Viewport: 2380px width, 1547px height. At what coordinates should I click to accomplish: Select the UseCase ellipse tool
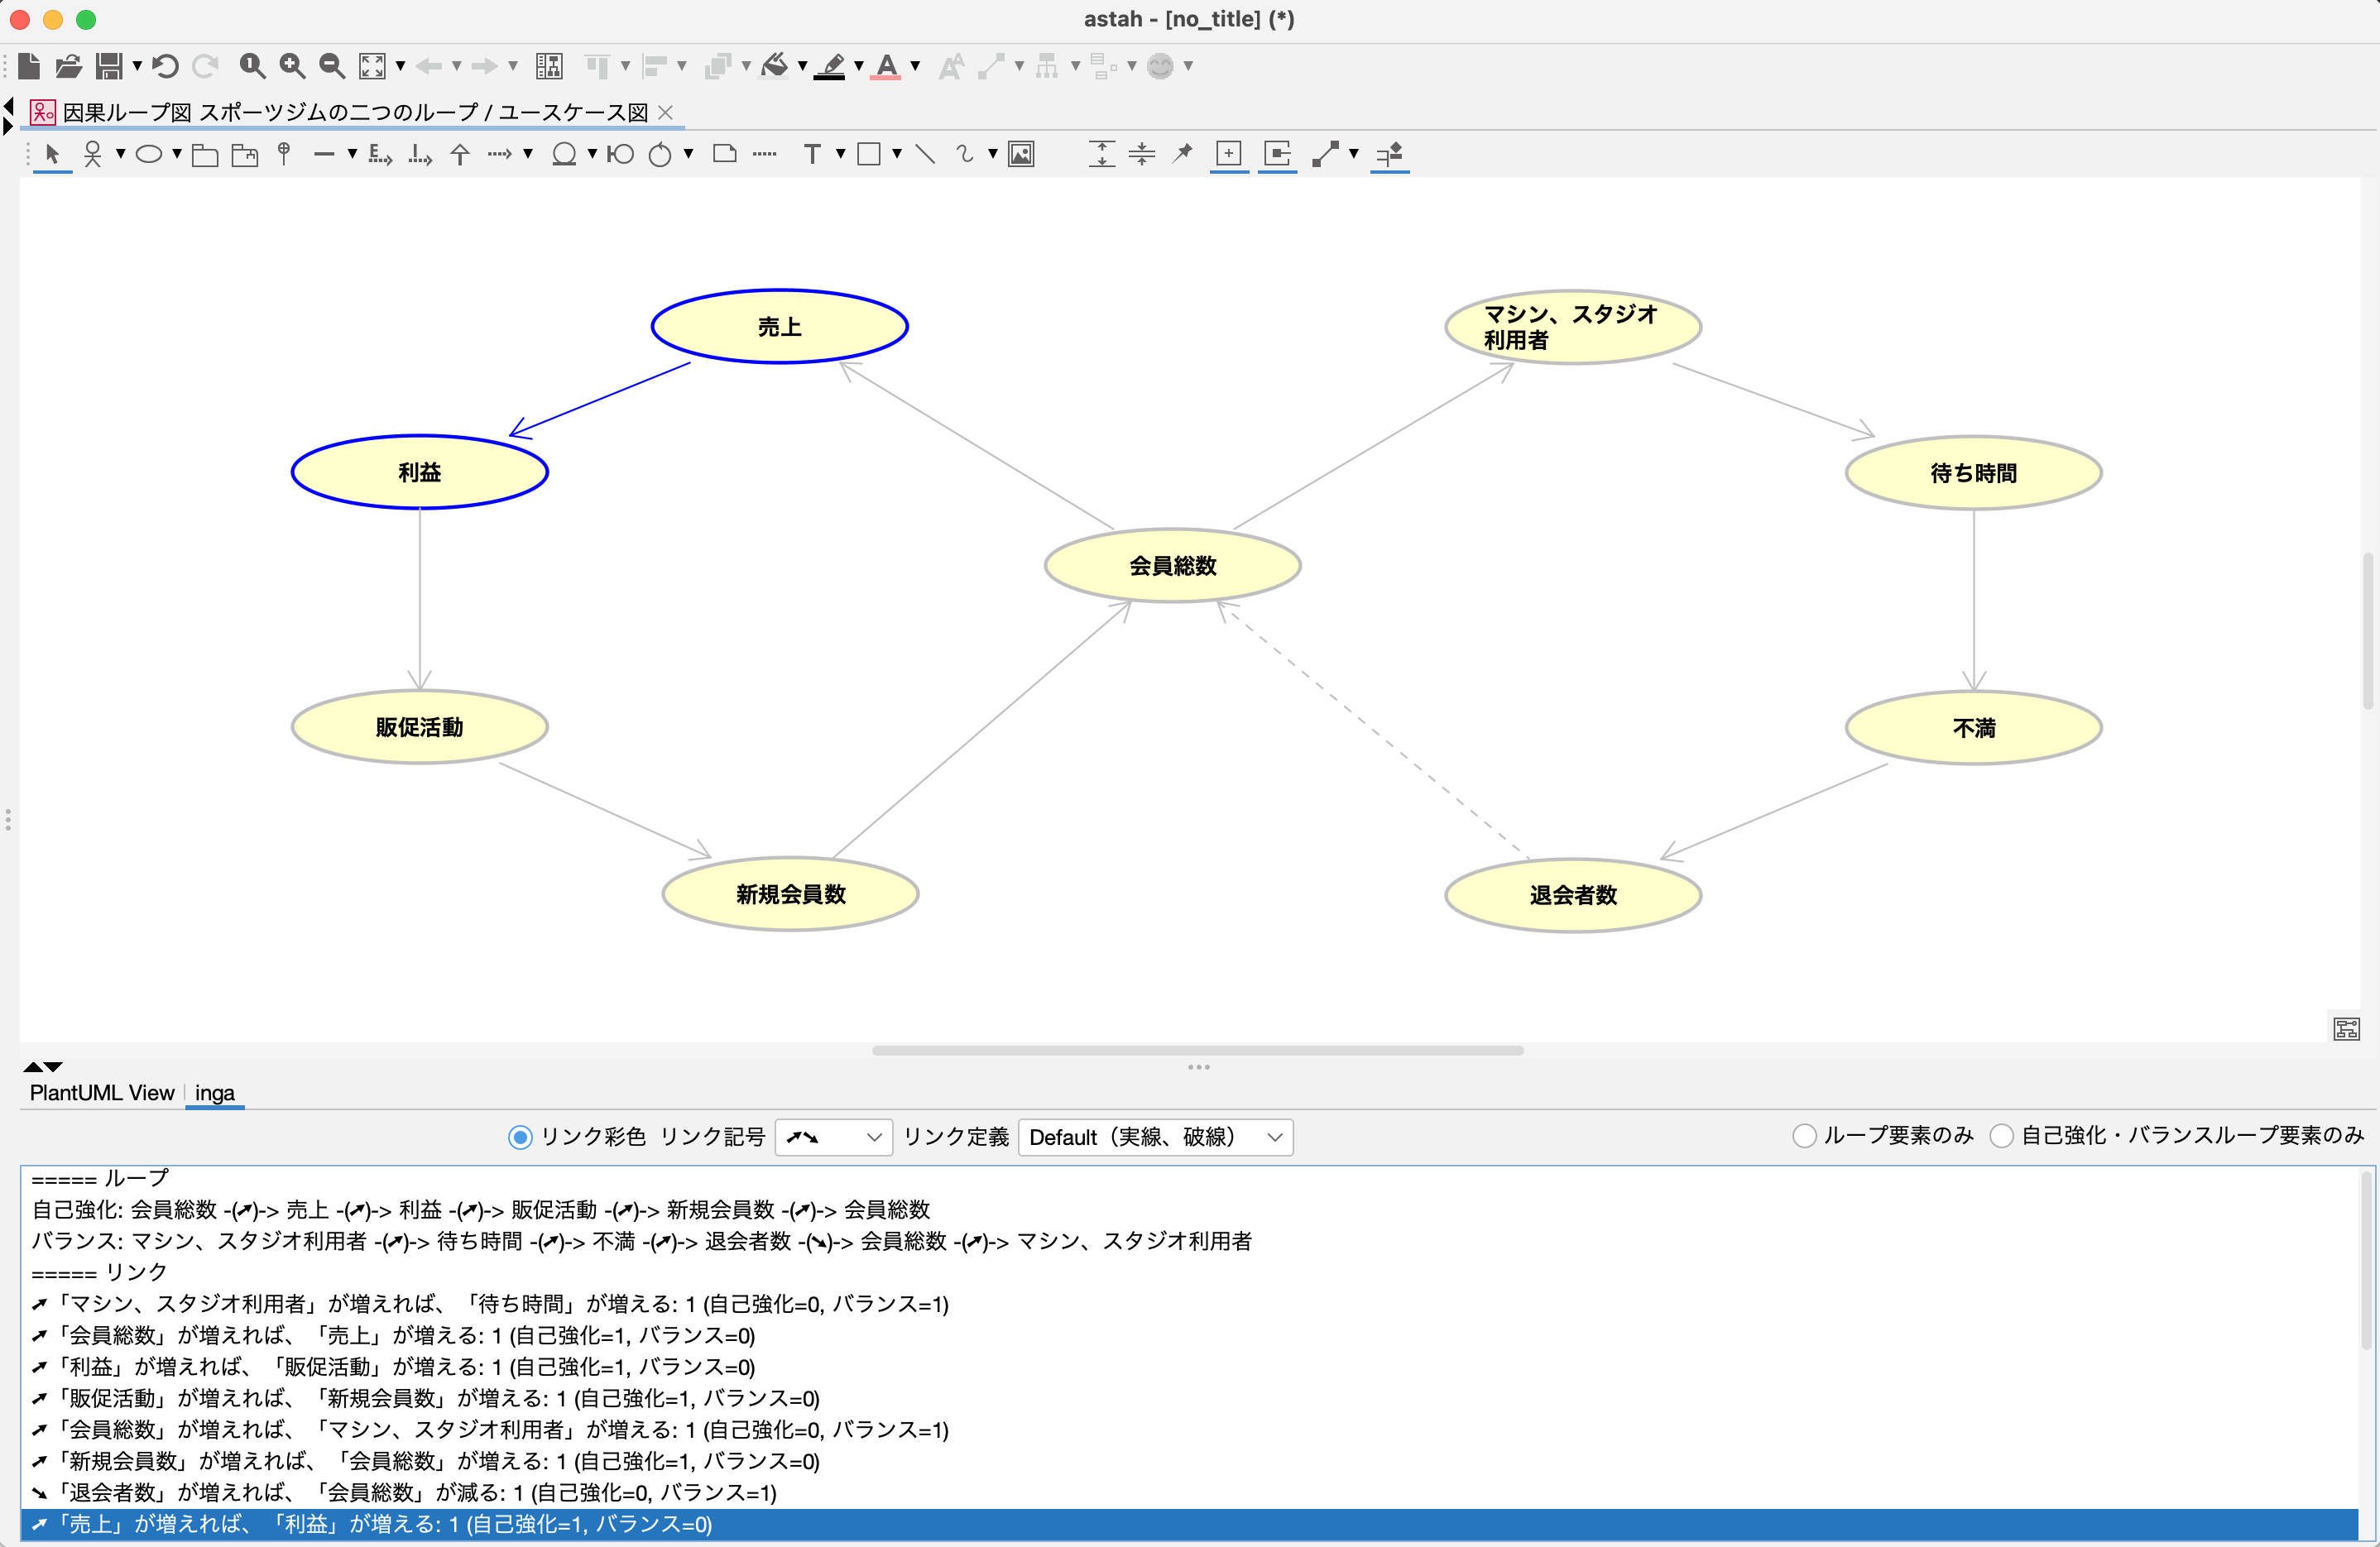pyautogui.click(x=149, y=154)
